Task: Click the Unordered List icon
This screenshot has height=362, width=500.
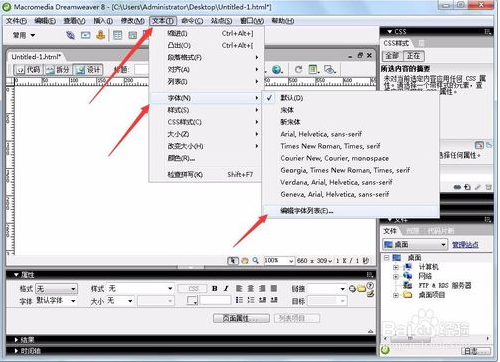Action: (239, 300)
